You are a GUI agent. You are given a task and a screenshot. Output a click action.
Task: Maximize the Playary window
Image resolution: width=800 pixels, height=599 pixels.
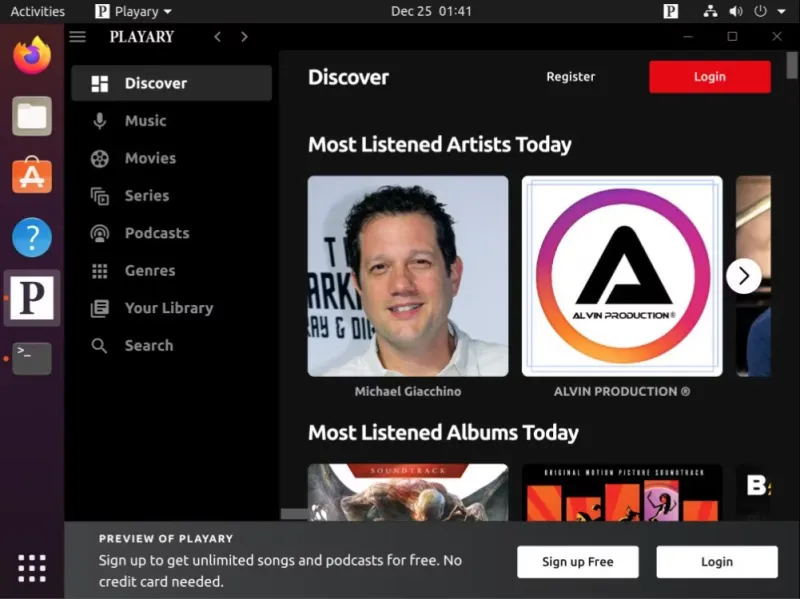point(732,37)
